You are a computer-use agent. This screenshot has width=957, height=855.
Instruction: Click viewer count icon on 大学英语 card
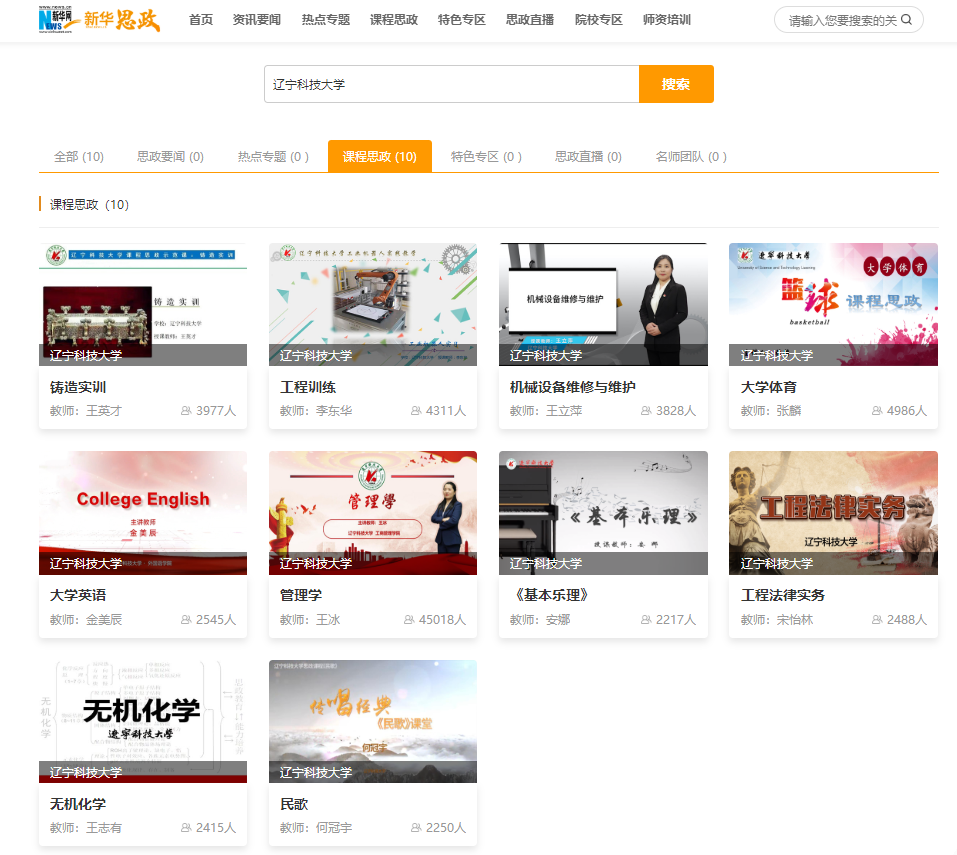[186, 619]
